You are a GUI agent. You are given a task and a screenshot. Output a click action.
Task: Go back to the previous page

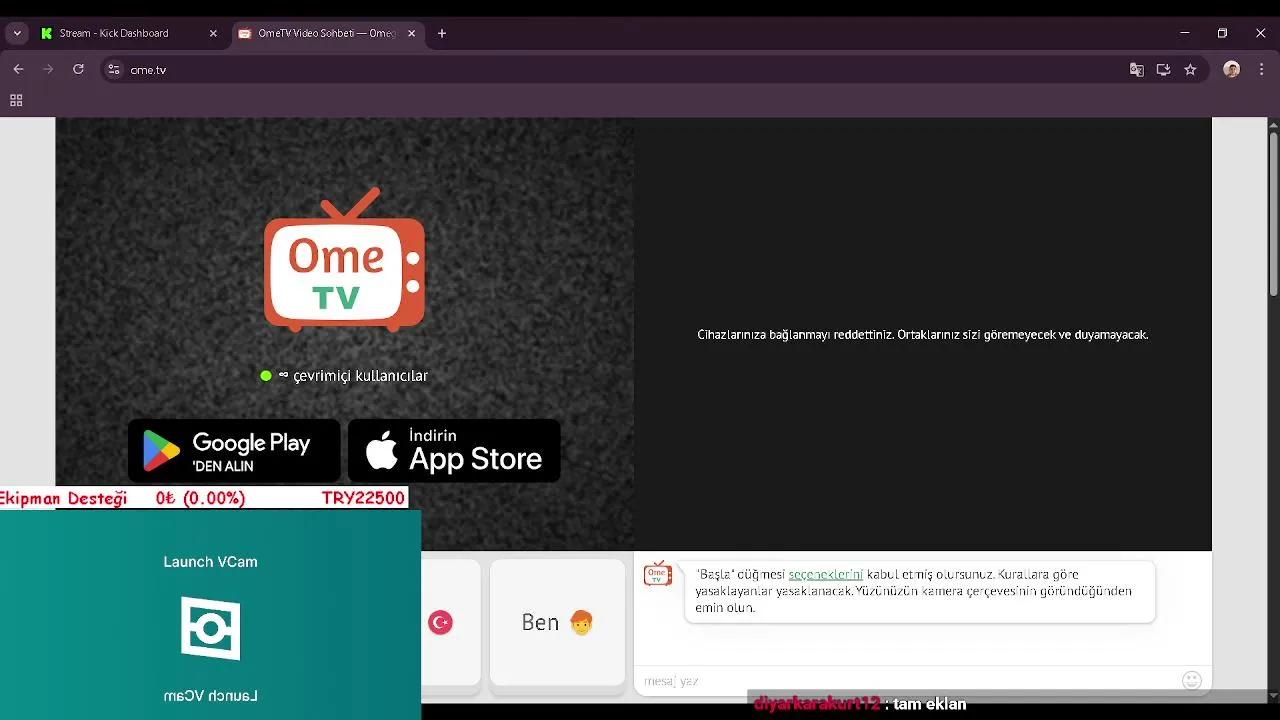pyautogui.click(x=18, y=69)
